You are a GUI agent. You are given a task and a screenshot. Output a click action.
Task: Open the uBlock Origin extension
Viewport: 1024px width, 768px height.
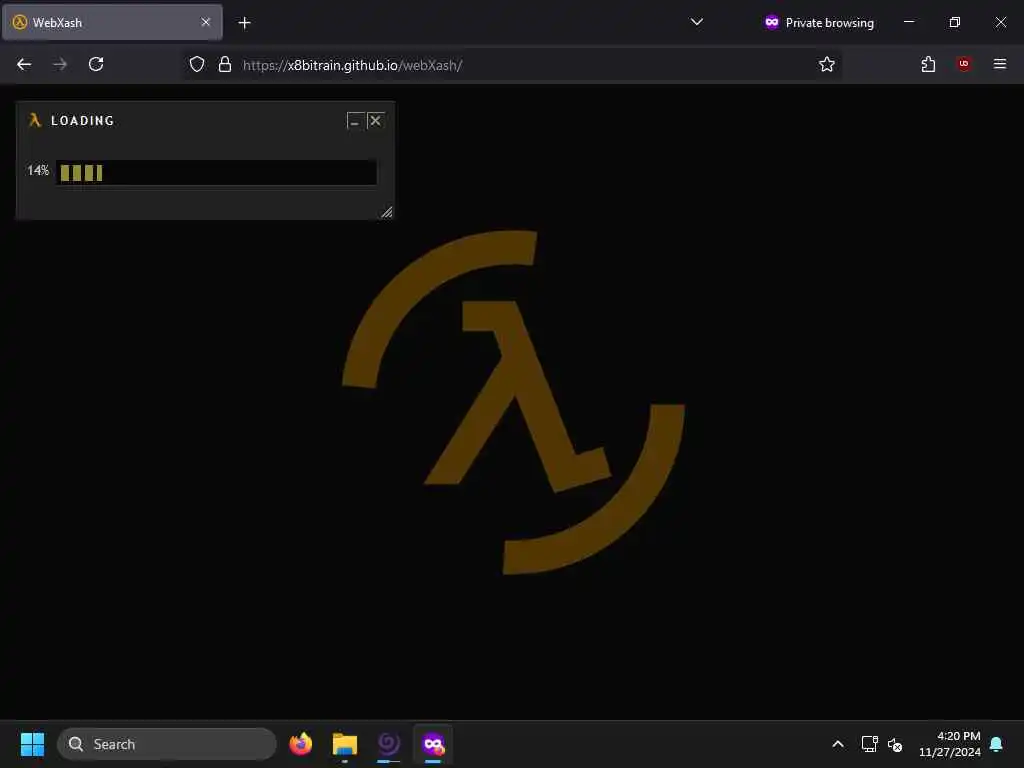click(964, 64)
